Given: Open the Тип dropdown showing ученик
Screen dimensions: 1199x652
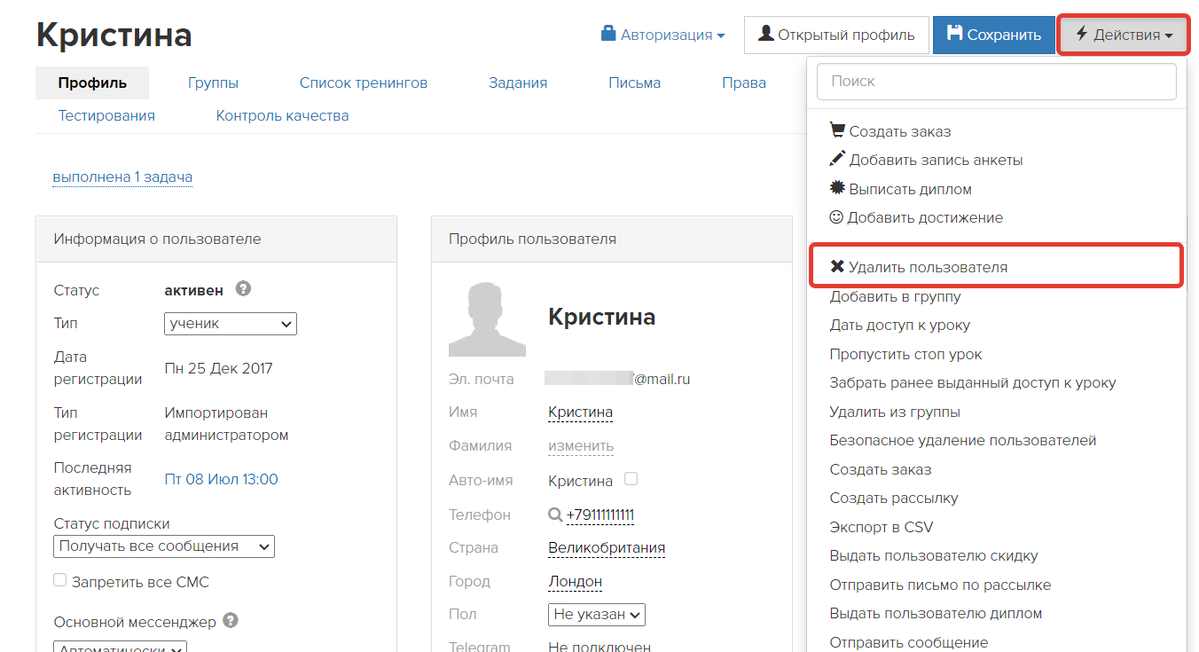Looking at the screenshot, I should [230, 323].
